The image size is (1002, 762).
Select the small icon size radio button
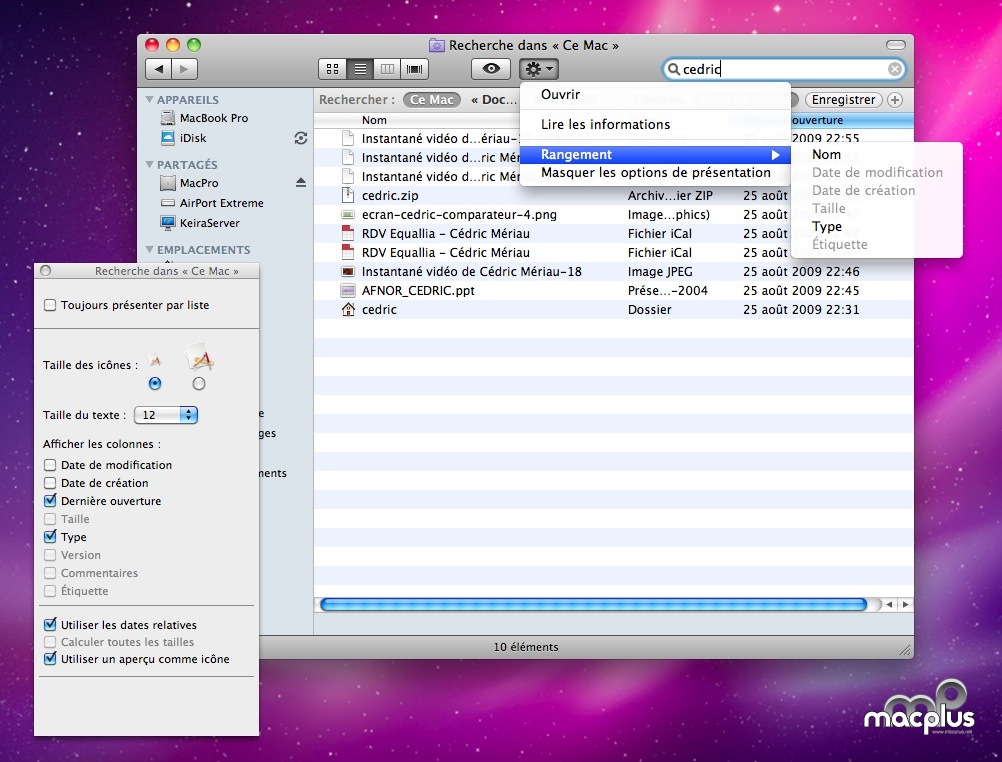click(155, 384)
